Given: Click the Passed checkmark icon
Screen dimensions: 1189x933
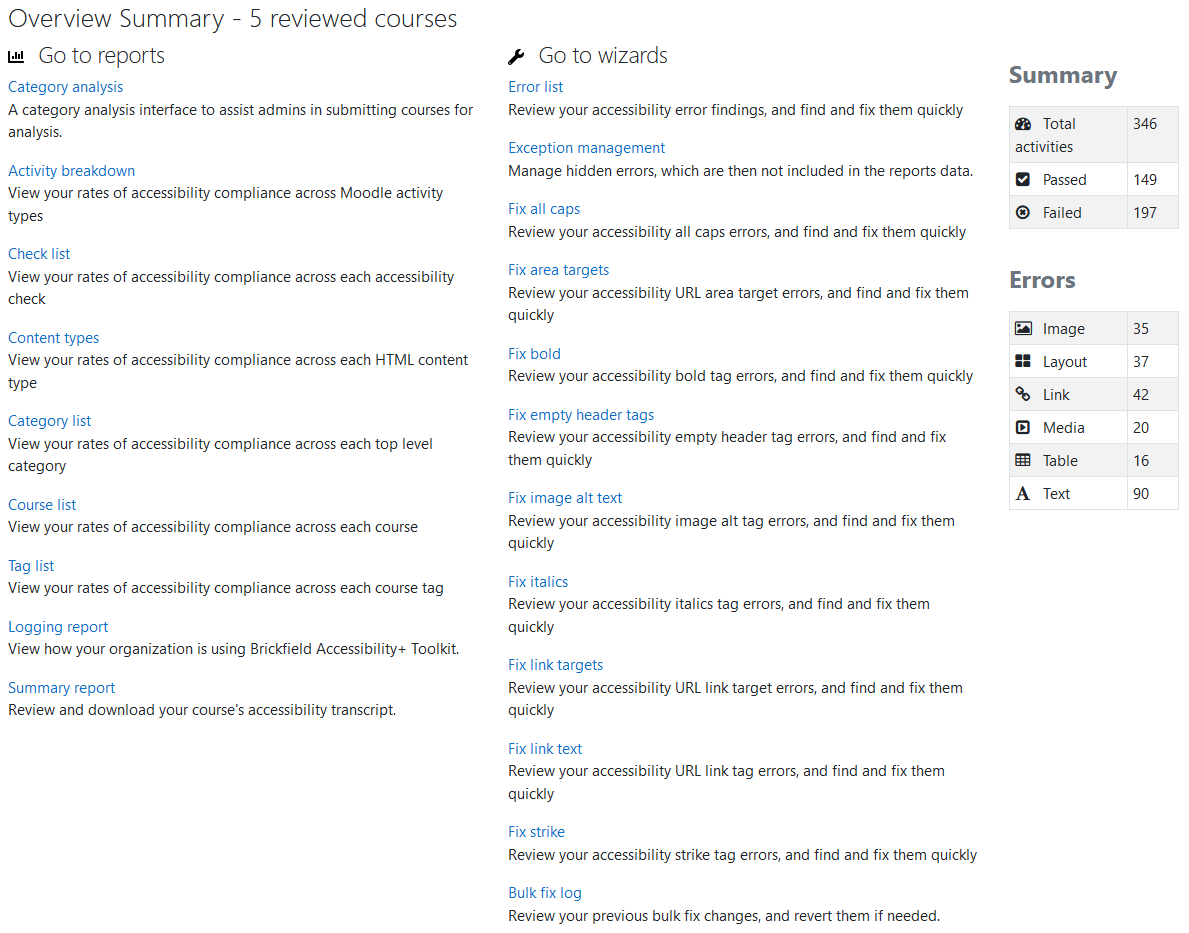Looking at the screenshot, I should point(1023,180).
